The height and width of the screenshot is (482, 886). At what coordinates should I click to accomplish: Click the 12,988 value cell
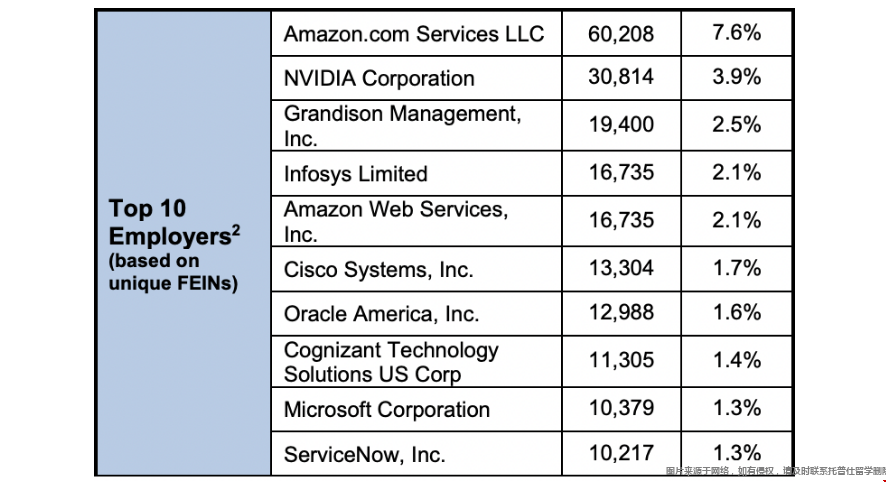click(x=621, y=314)
